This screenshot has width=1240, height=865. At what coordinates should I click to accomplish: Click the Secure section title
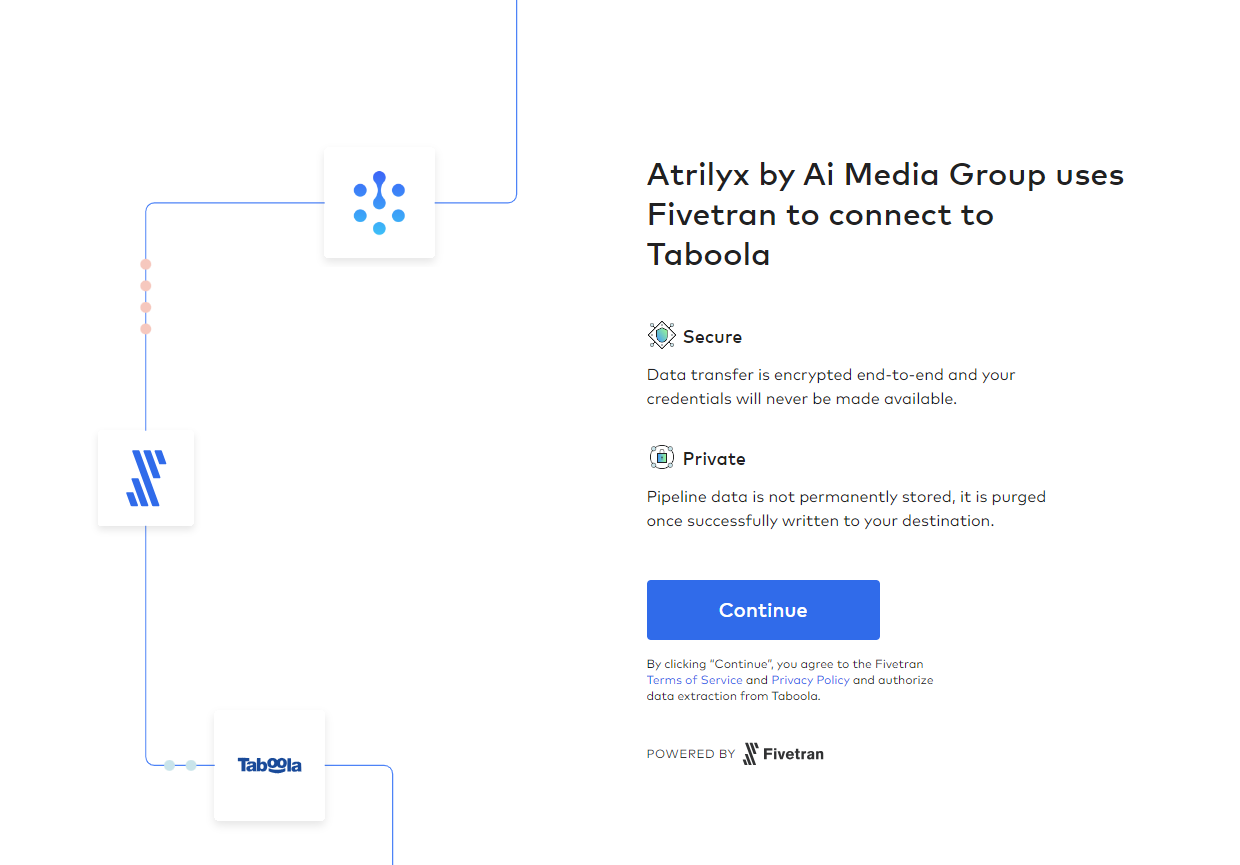(712, 337)
